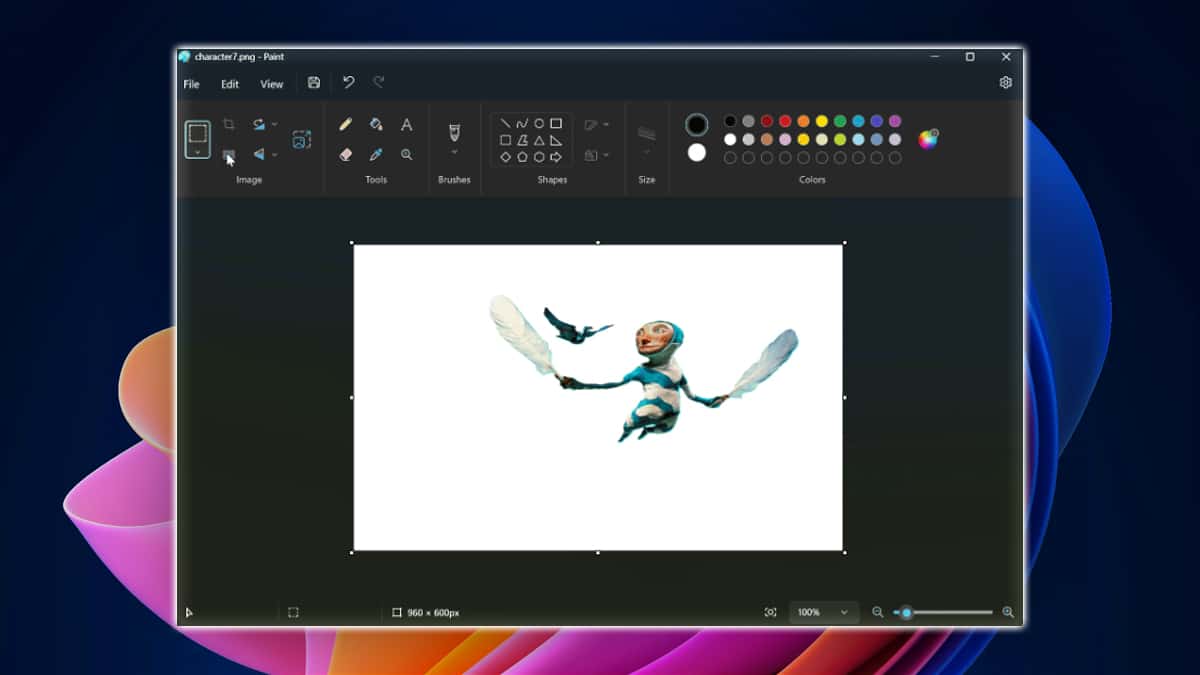Click the Undo button
This screenshot has height=675, width=1200.
(x=348, y=83)
